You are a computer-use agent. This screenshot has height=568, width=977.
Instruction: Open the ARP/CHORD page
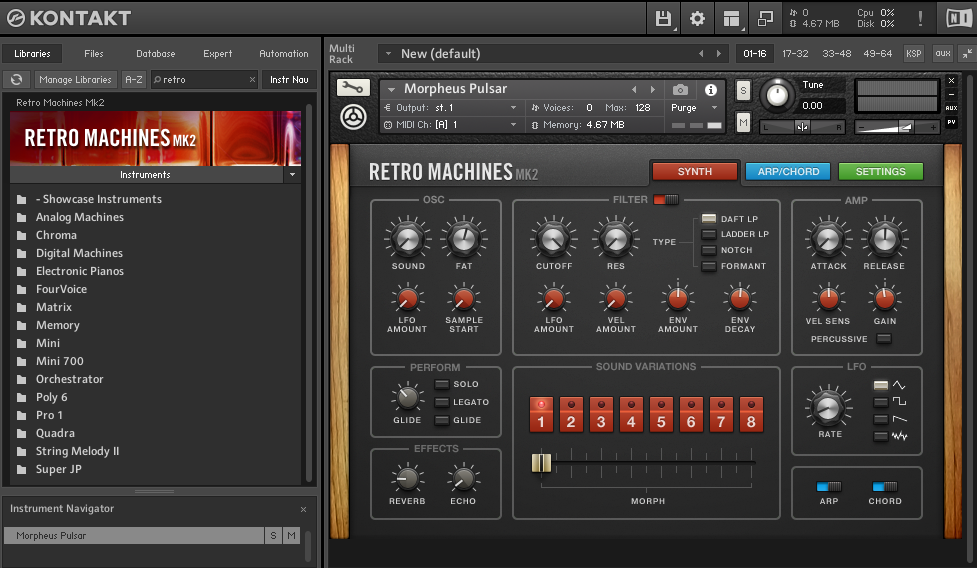click(x=788, y=172)
